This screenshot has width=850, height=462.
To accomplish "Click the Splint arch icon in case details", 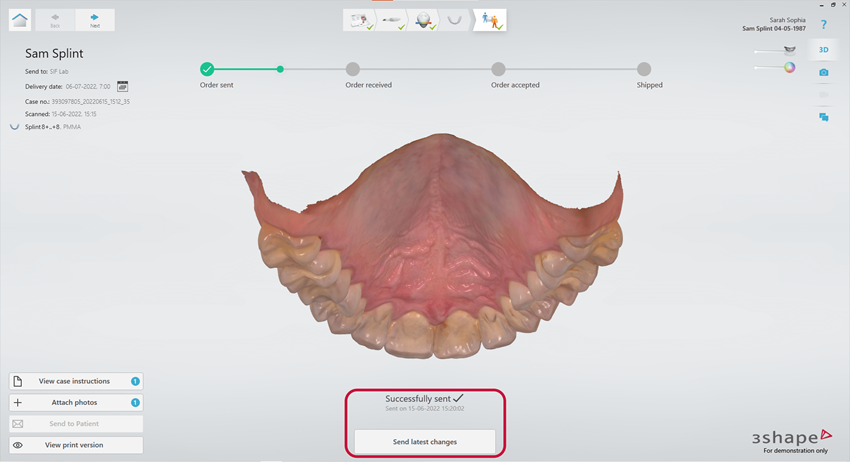I will [15, 128].
